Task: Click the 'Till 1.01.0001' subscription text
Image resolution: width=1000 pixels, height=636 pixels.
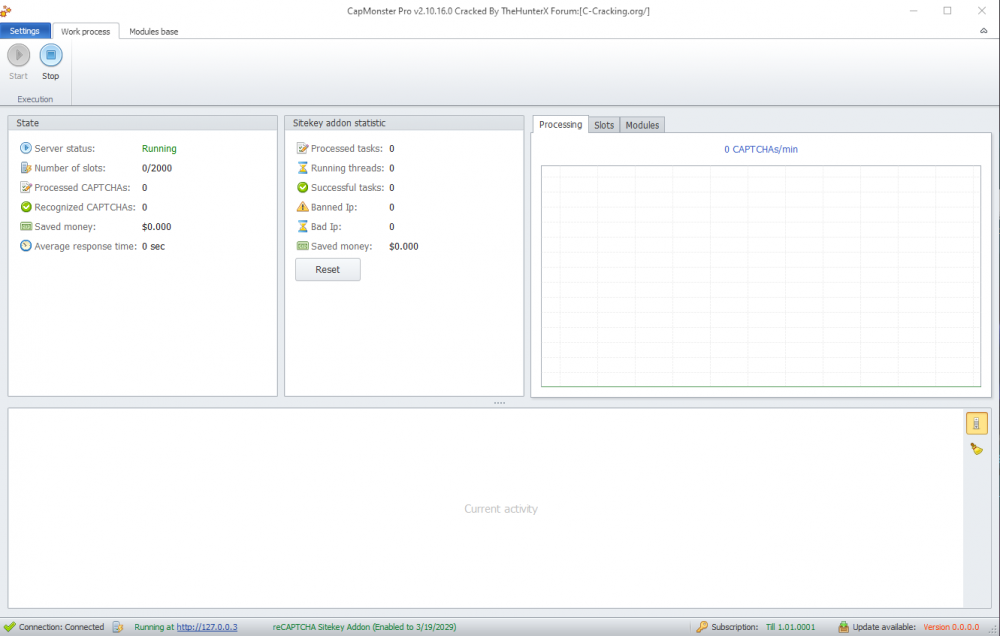Action: click(790, 627)
